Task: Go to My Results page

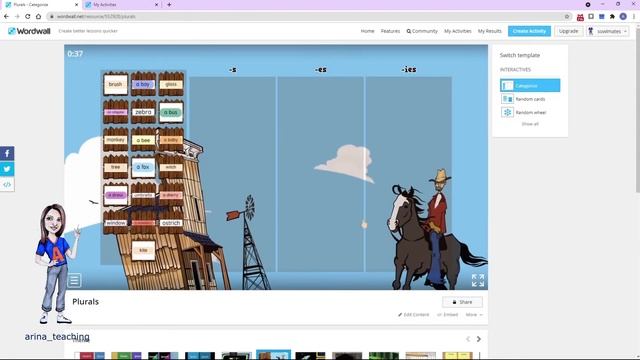Action: [489, 31]
